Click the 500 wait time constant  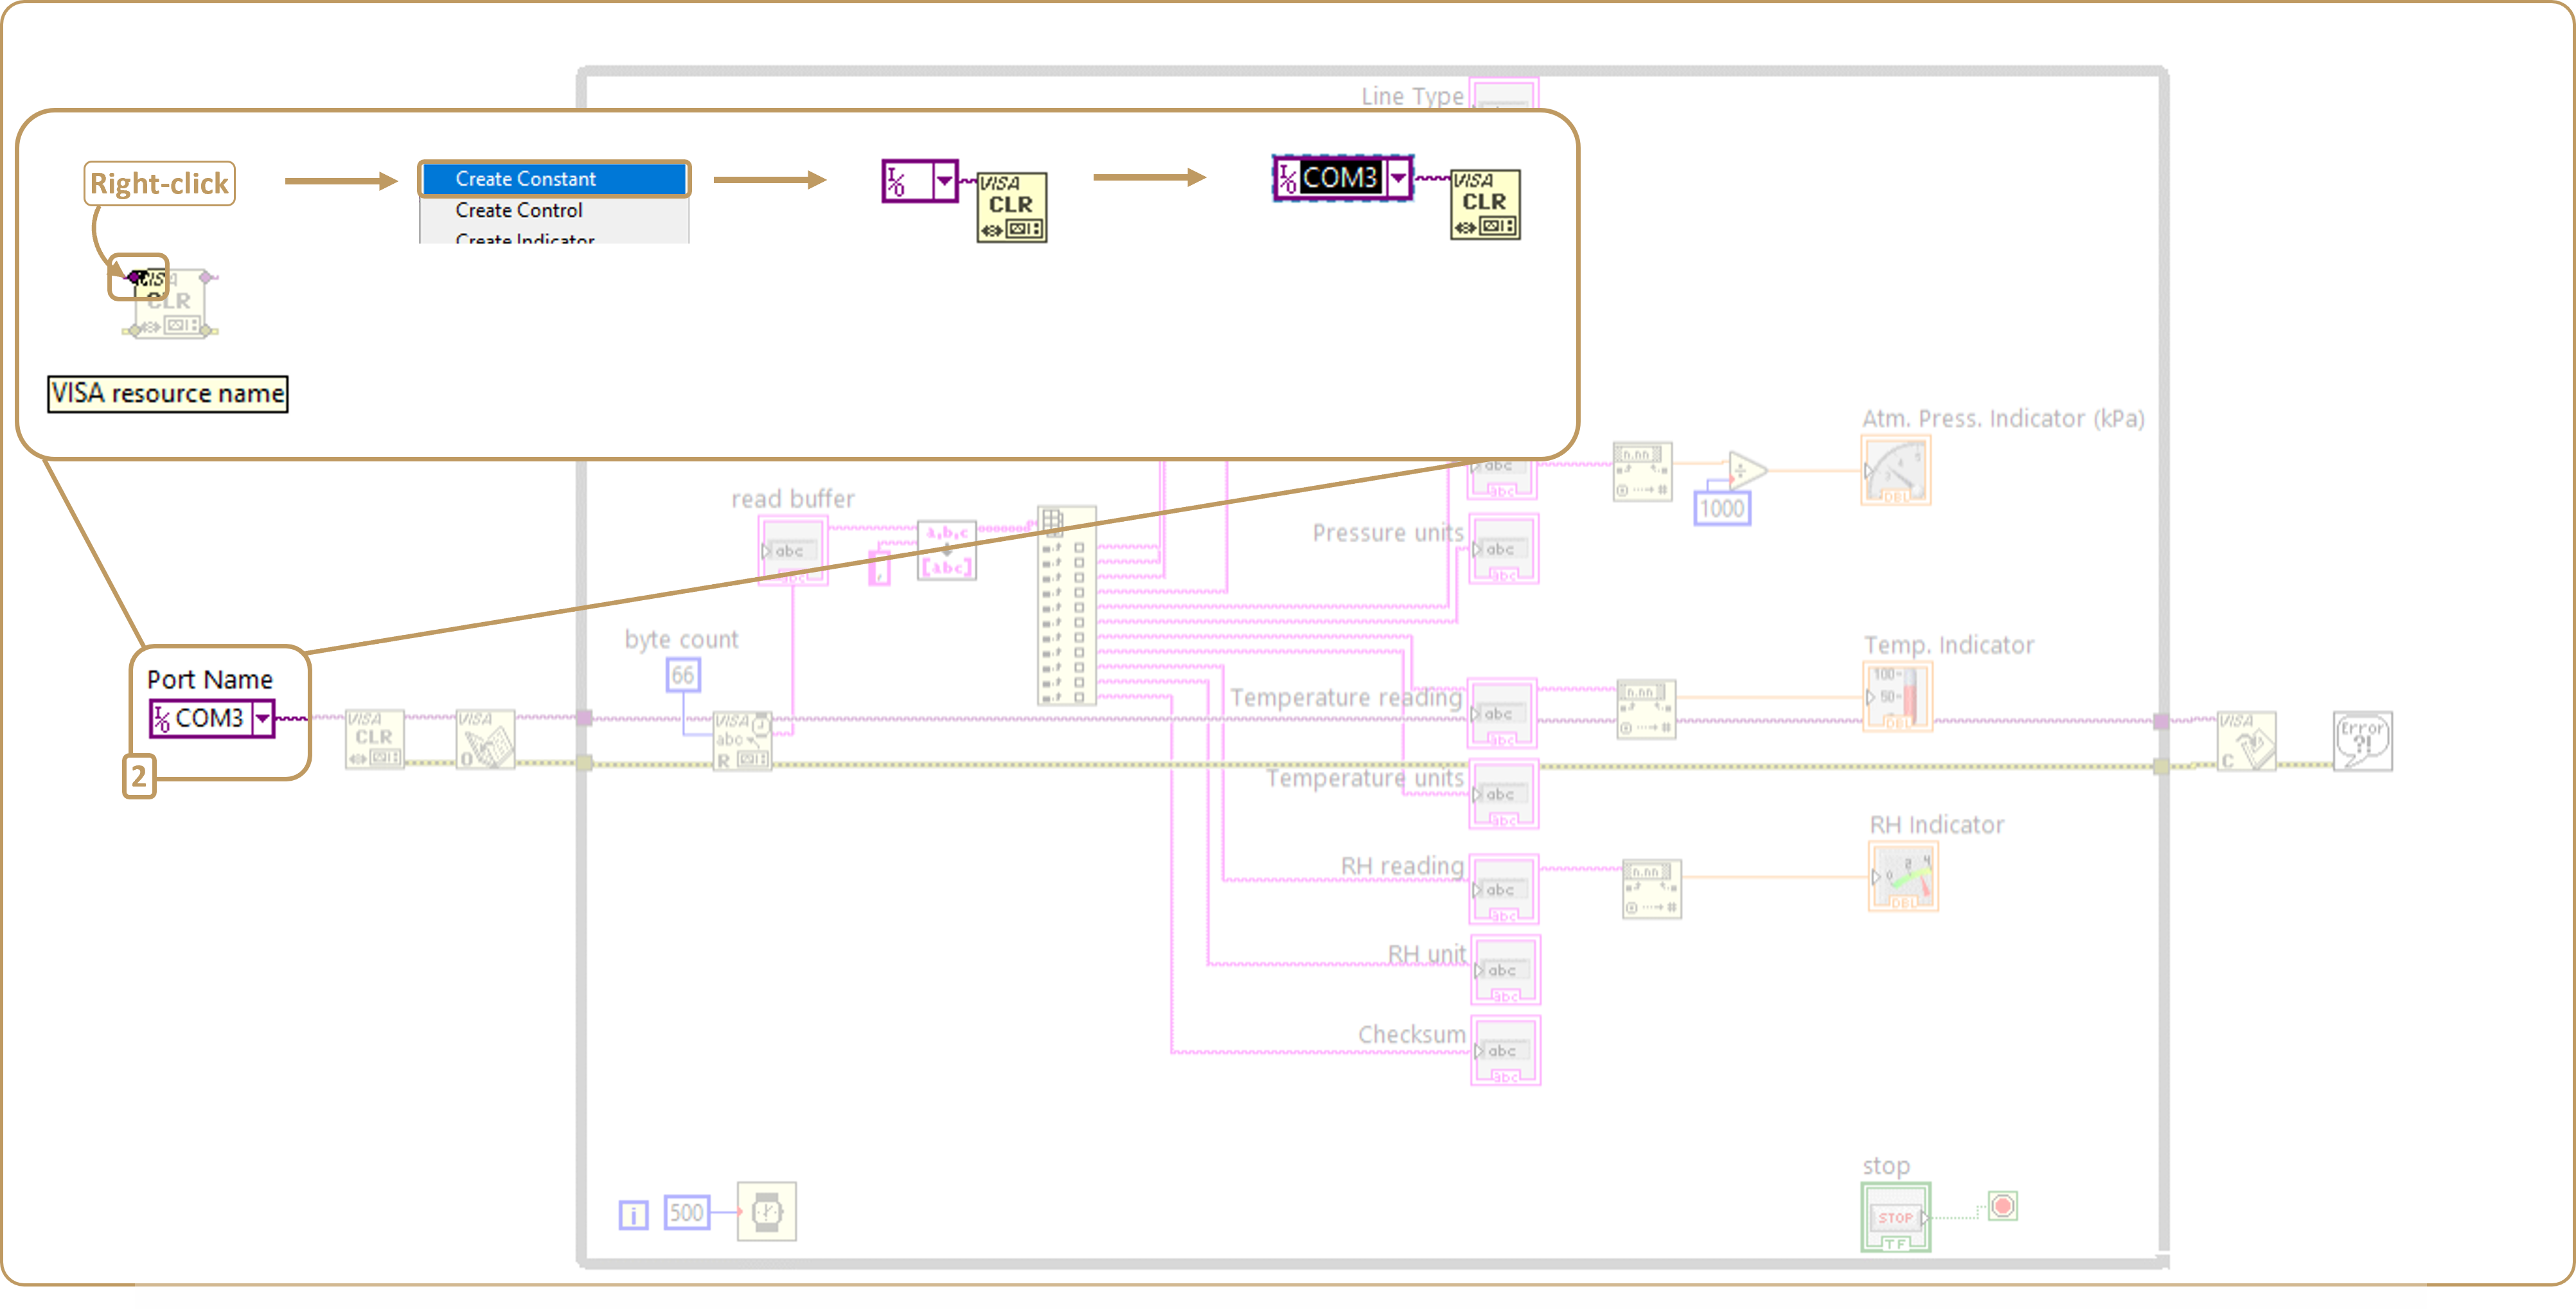[687, 1213]
